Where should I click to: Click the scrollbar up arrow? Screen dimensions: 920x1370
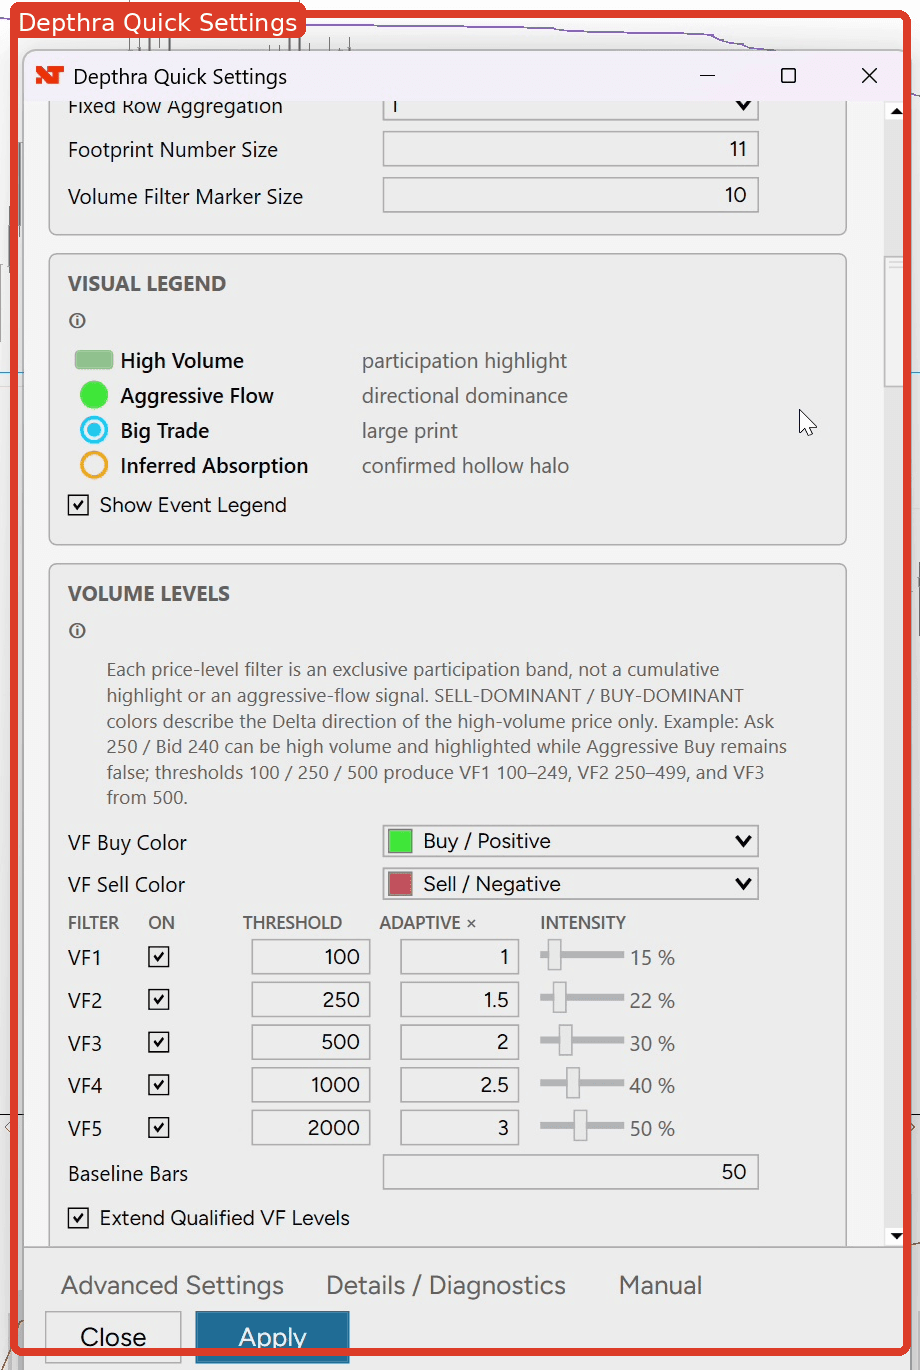tap(896, 111)
